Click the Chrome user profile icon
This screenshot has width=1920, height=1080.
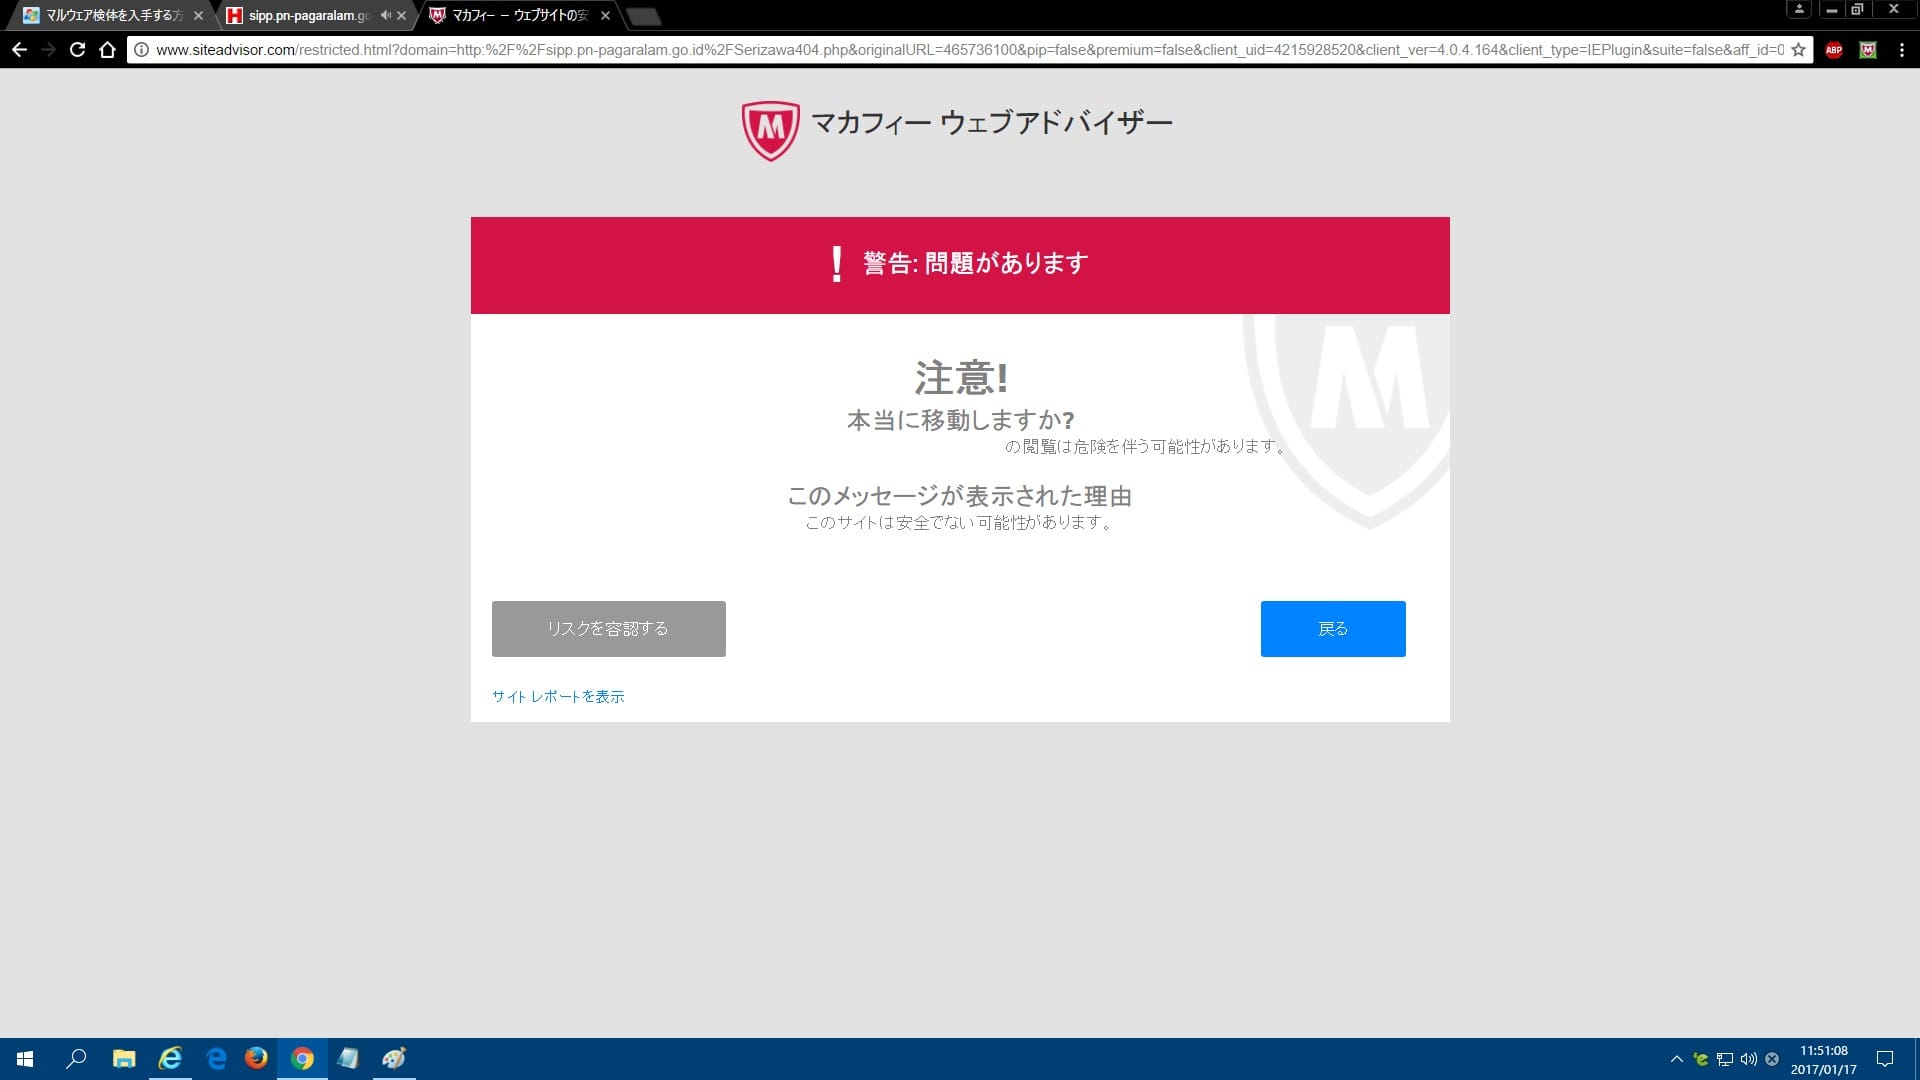point(1799,9)
